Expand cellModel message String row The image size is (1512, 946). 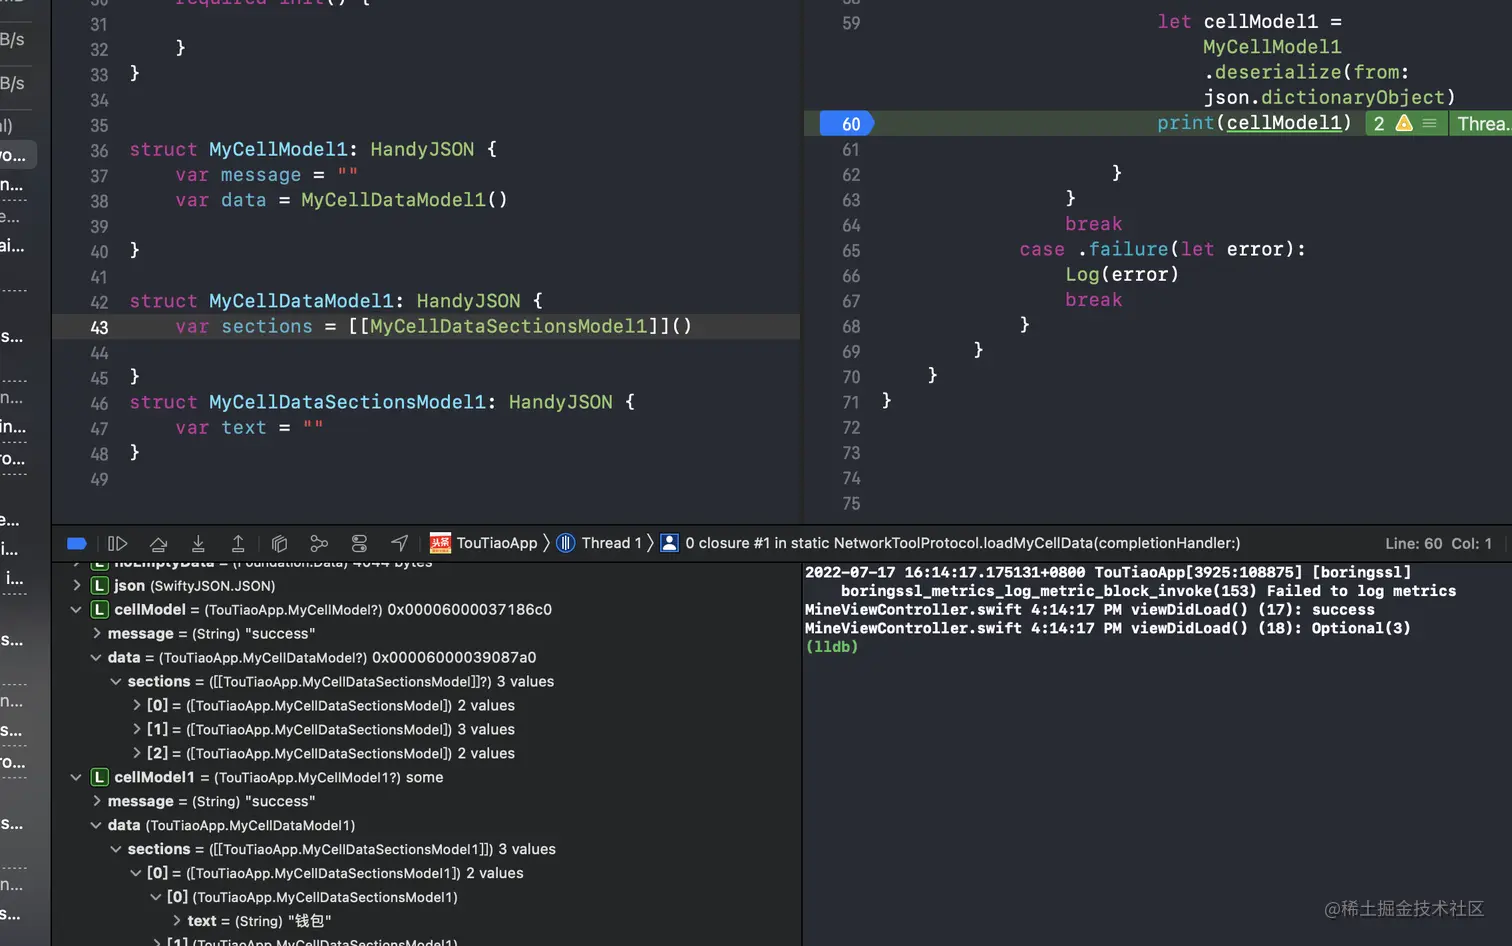pos(96,633)
